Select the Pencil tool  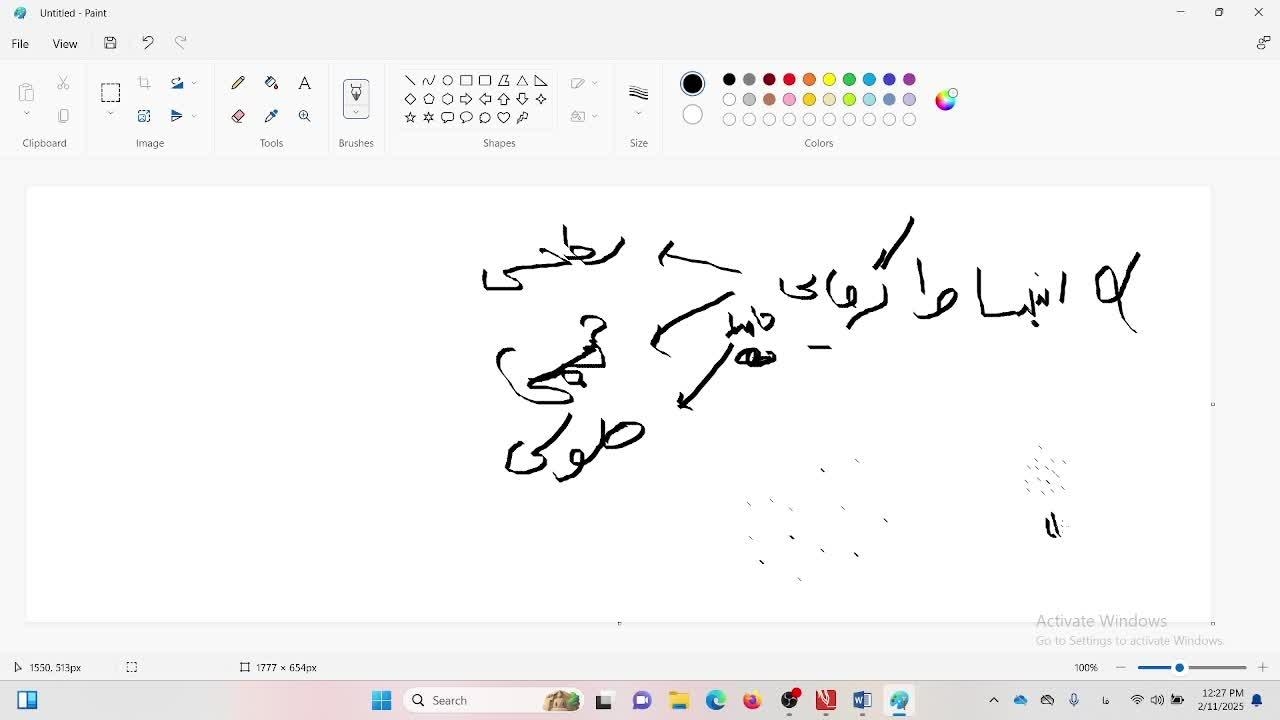click(238, 83)
